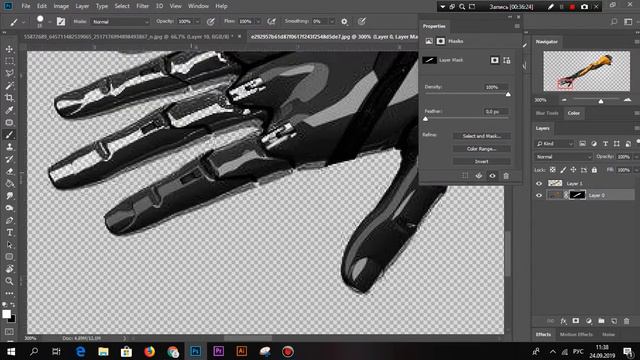Open layer Kind filter dropdown

coord(555,144)
